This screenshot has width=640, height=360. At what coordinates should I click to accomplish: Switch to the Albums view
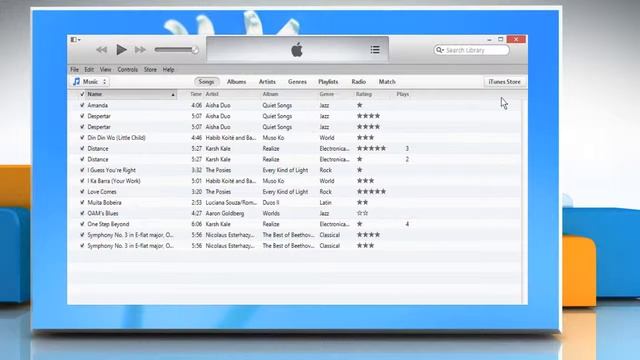point(236,82)
